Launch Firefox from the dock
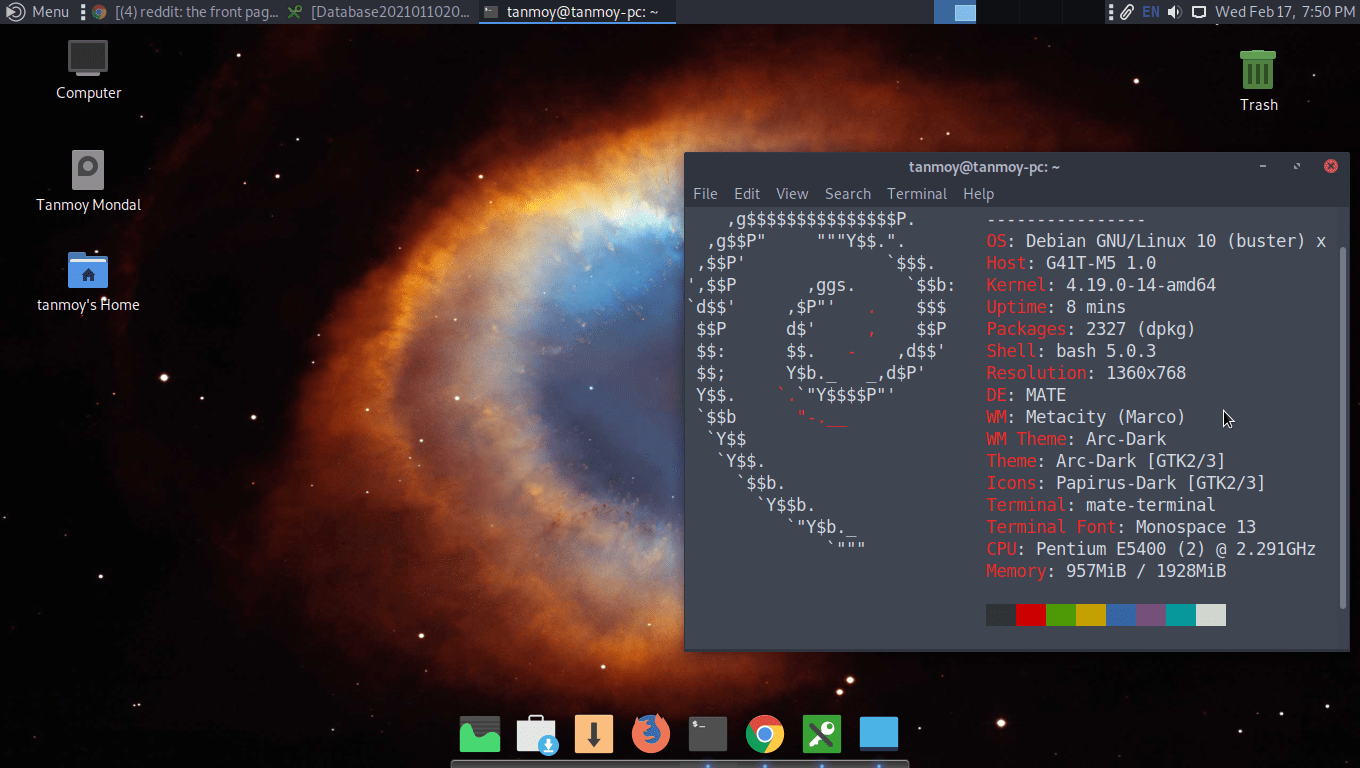1360x768 pixels. pyautogui.click(x=651, y=734)
